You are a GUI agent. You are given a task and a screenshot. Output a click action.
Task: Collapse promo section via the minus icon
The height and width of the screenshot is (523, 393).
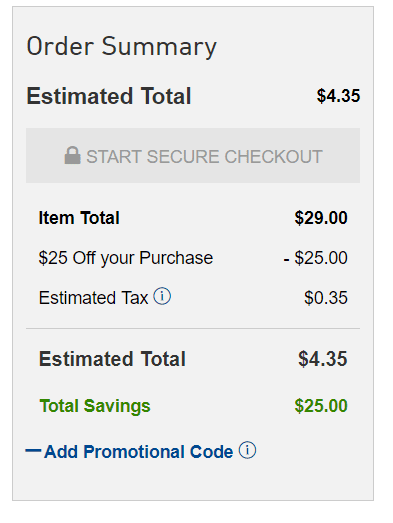pyautogui.click(x=33, y=451)
